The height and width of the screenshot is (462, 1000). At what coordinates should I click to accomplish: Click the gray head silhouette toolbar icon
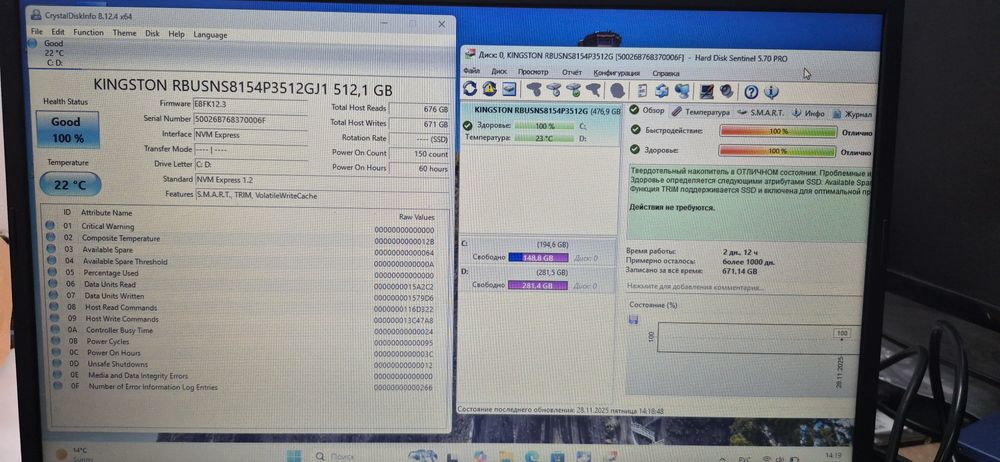pyautogui.click(x=617, y=90)
